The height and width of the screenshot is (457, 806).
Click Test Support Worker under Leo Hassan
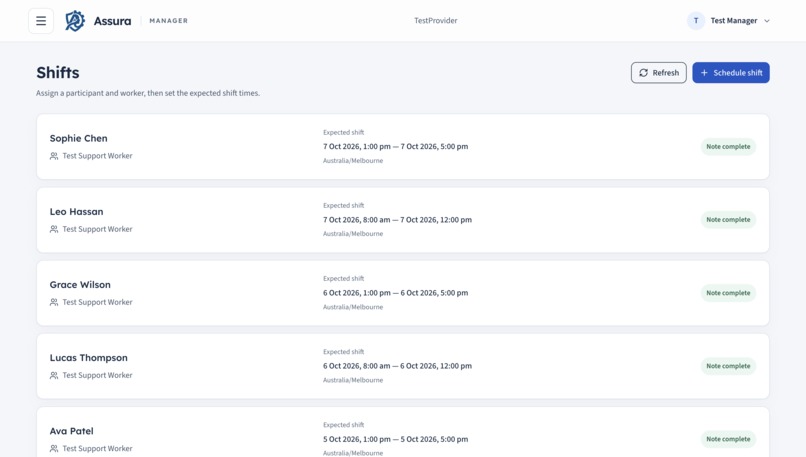click(97, 229)
